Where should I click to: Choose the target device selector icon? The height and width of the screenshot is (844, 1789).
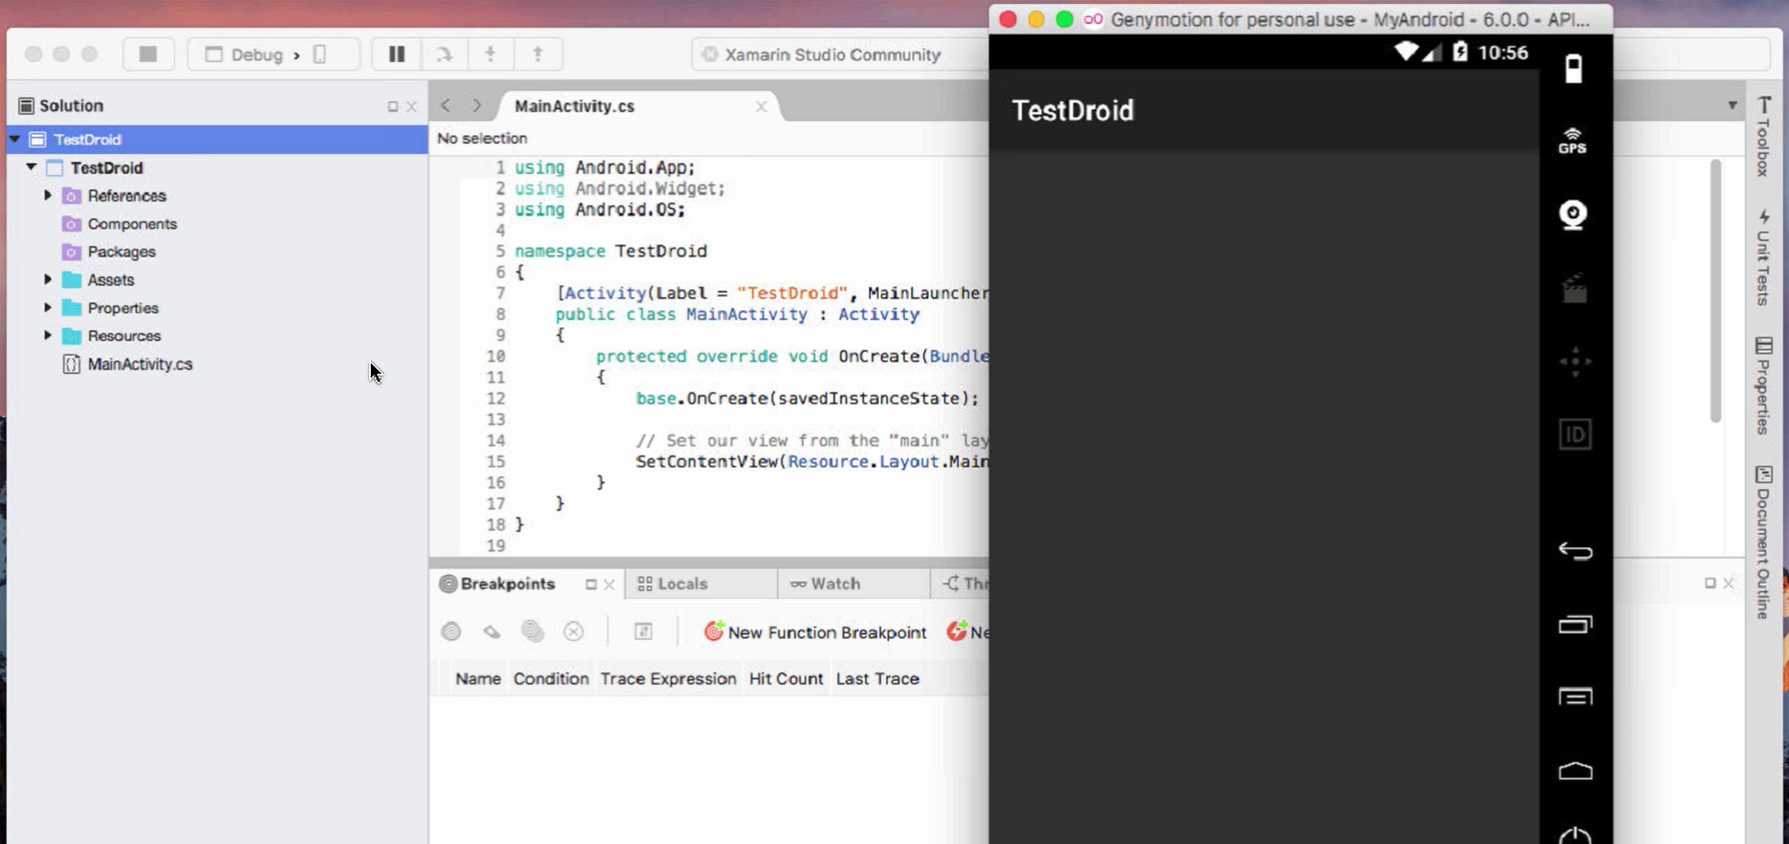[x=320, y=54]
